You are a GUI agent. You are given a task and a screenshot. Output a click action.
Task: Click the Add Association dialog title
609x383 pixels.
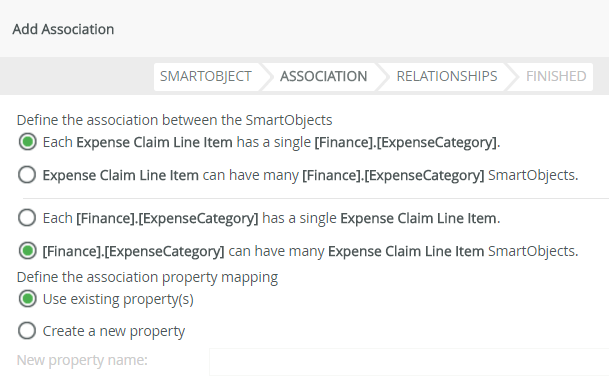(63, 29)
